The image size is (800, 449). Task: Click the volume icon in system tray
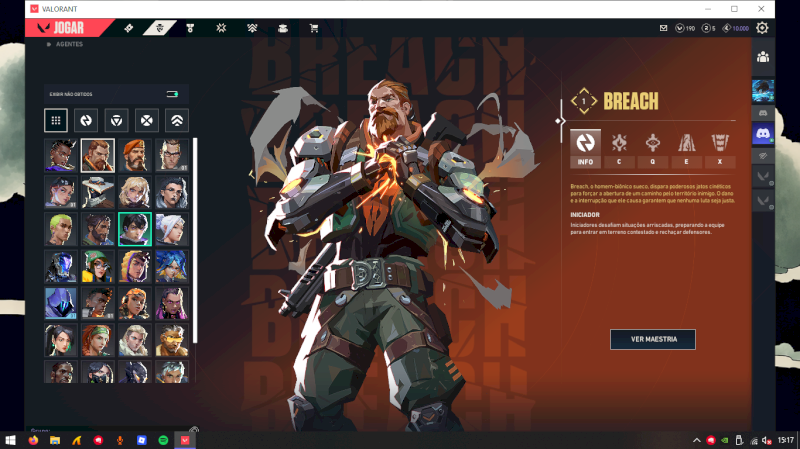point(766,440)
